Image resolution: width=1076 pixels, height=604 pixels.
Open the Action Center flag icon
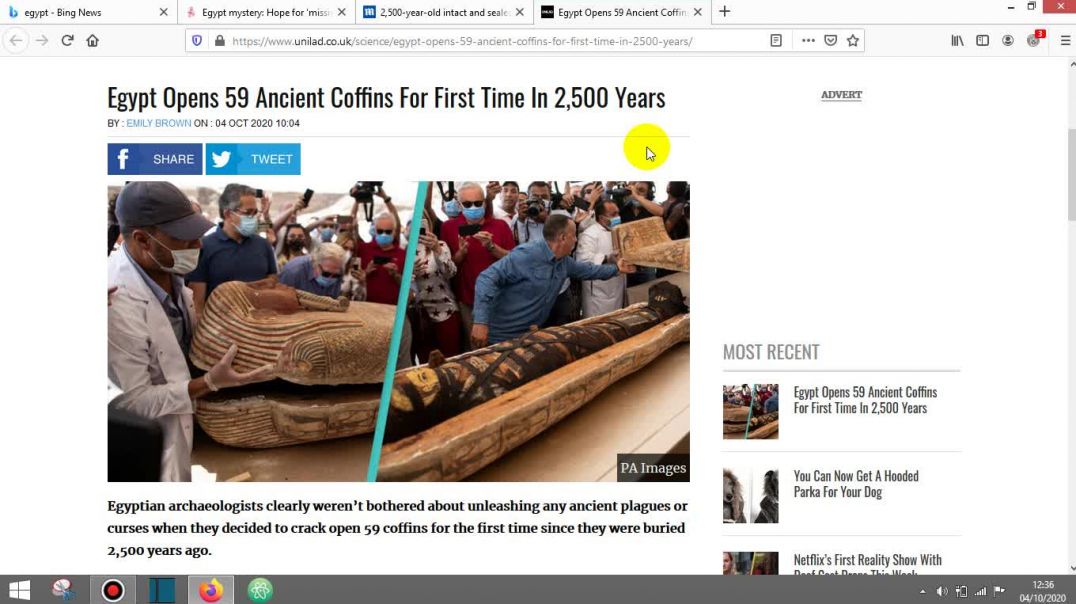[x=1000, y=591]
